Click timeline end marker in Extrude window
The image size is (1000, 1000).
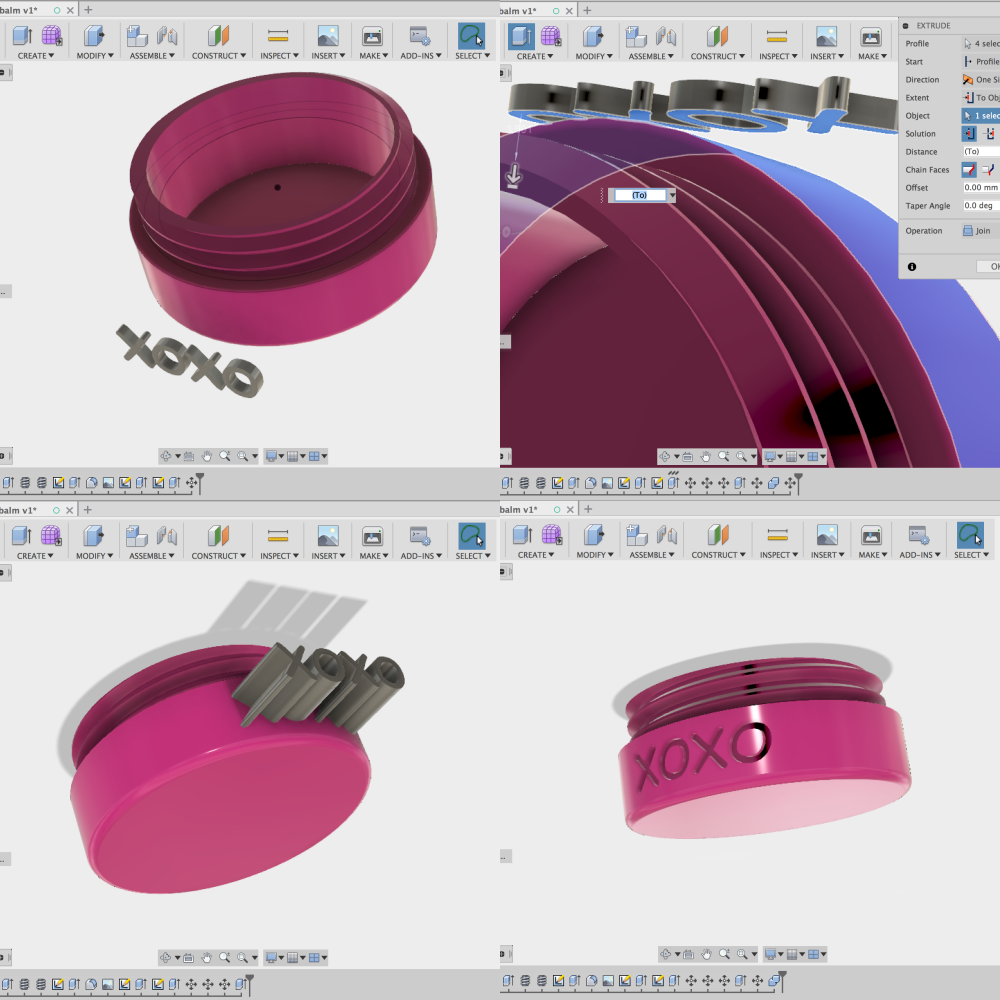point(798,483)
